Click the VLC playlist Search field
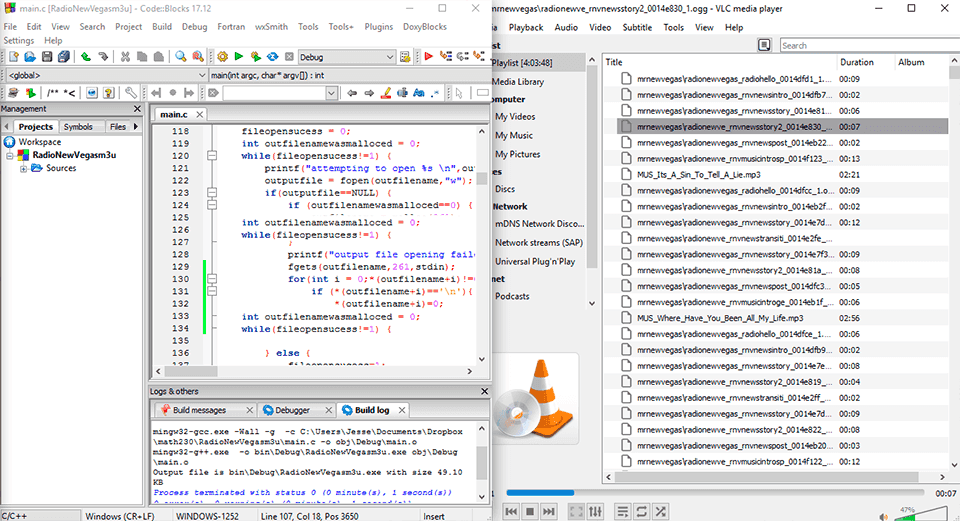Image resolution: width=960 pixels, height=521 pixels. 869,45
